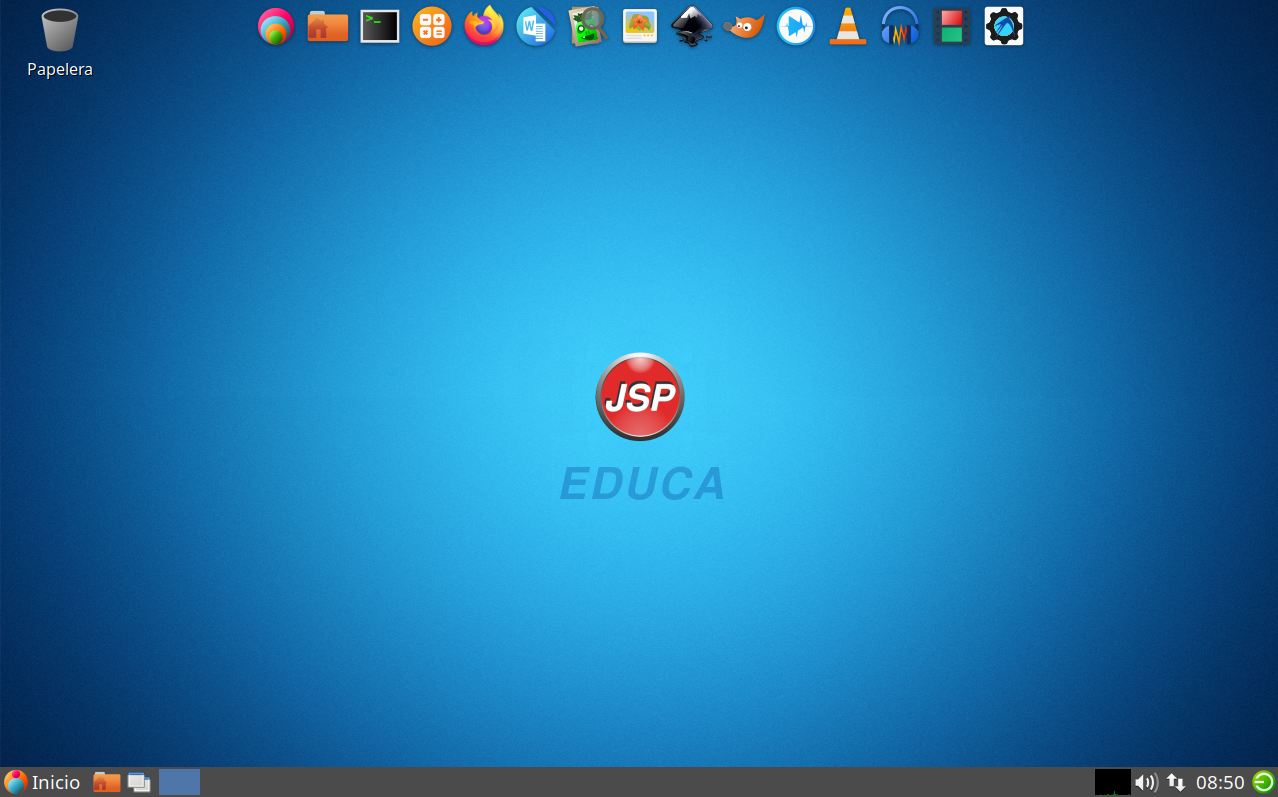Launch the headphones audio editor icon
Screen dimensions: 1278x797
click(900, 26)
